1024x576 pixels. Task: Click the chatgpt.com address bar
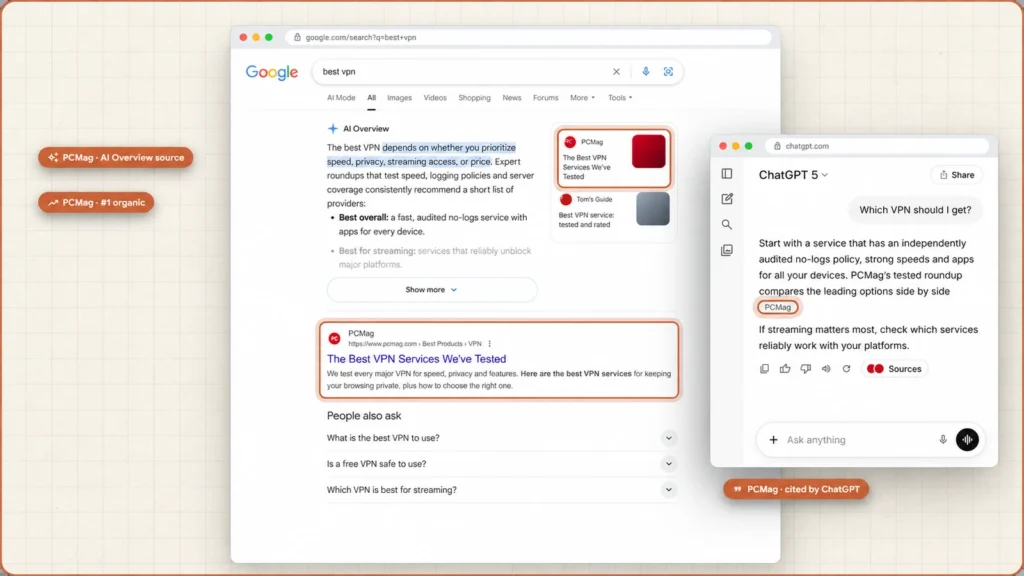point(877,146)
